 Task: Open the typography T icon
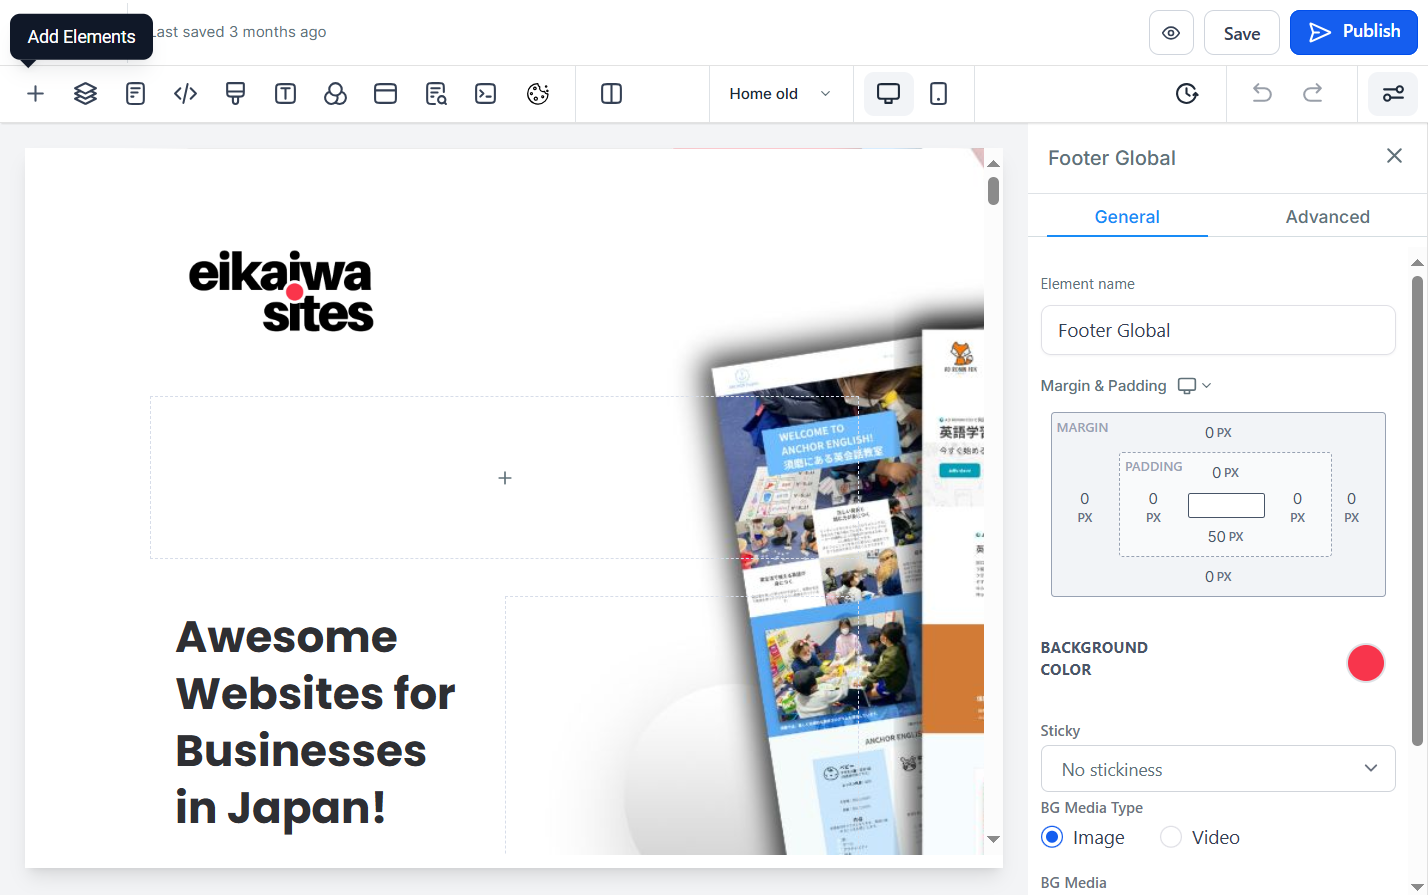tap(285, 94)
